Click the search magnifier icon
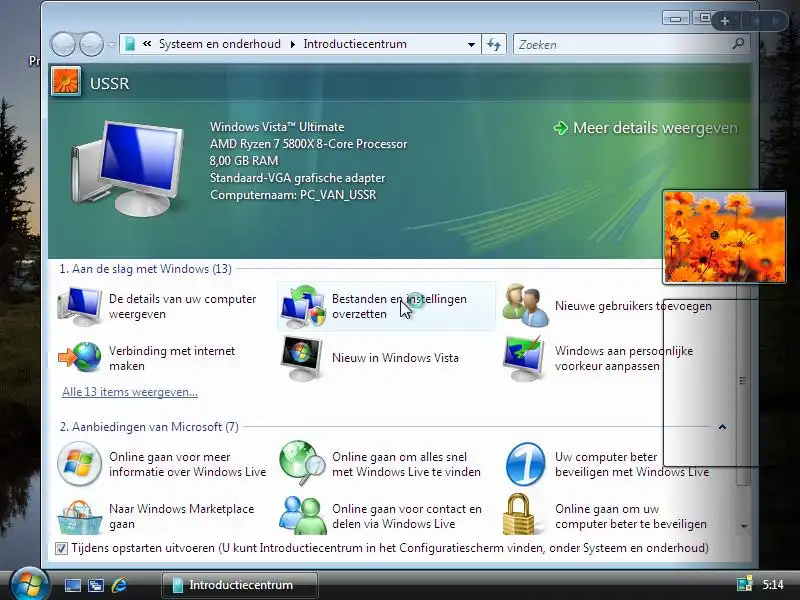 738,44
